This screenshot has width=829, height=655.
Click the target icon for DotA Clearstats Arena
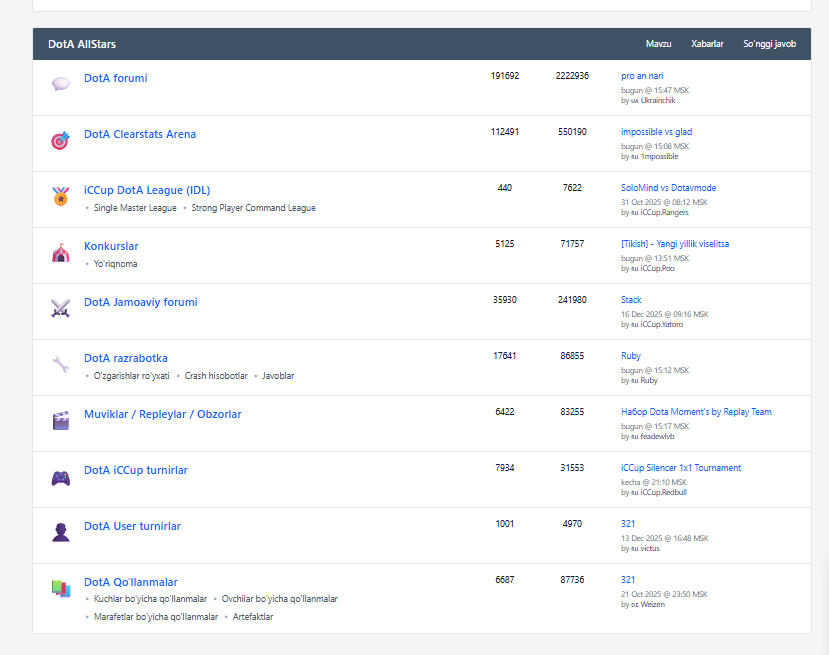61,140
